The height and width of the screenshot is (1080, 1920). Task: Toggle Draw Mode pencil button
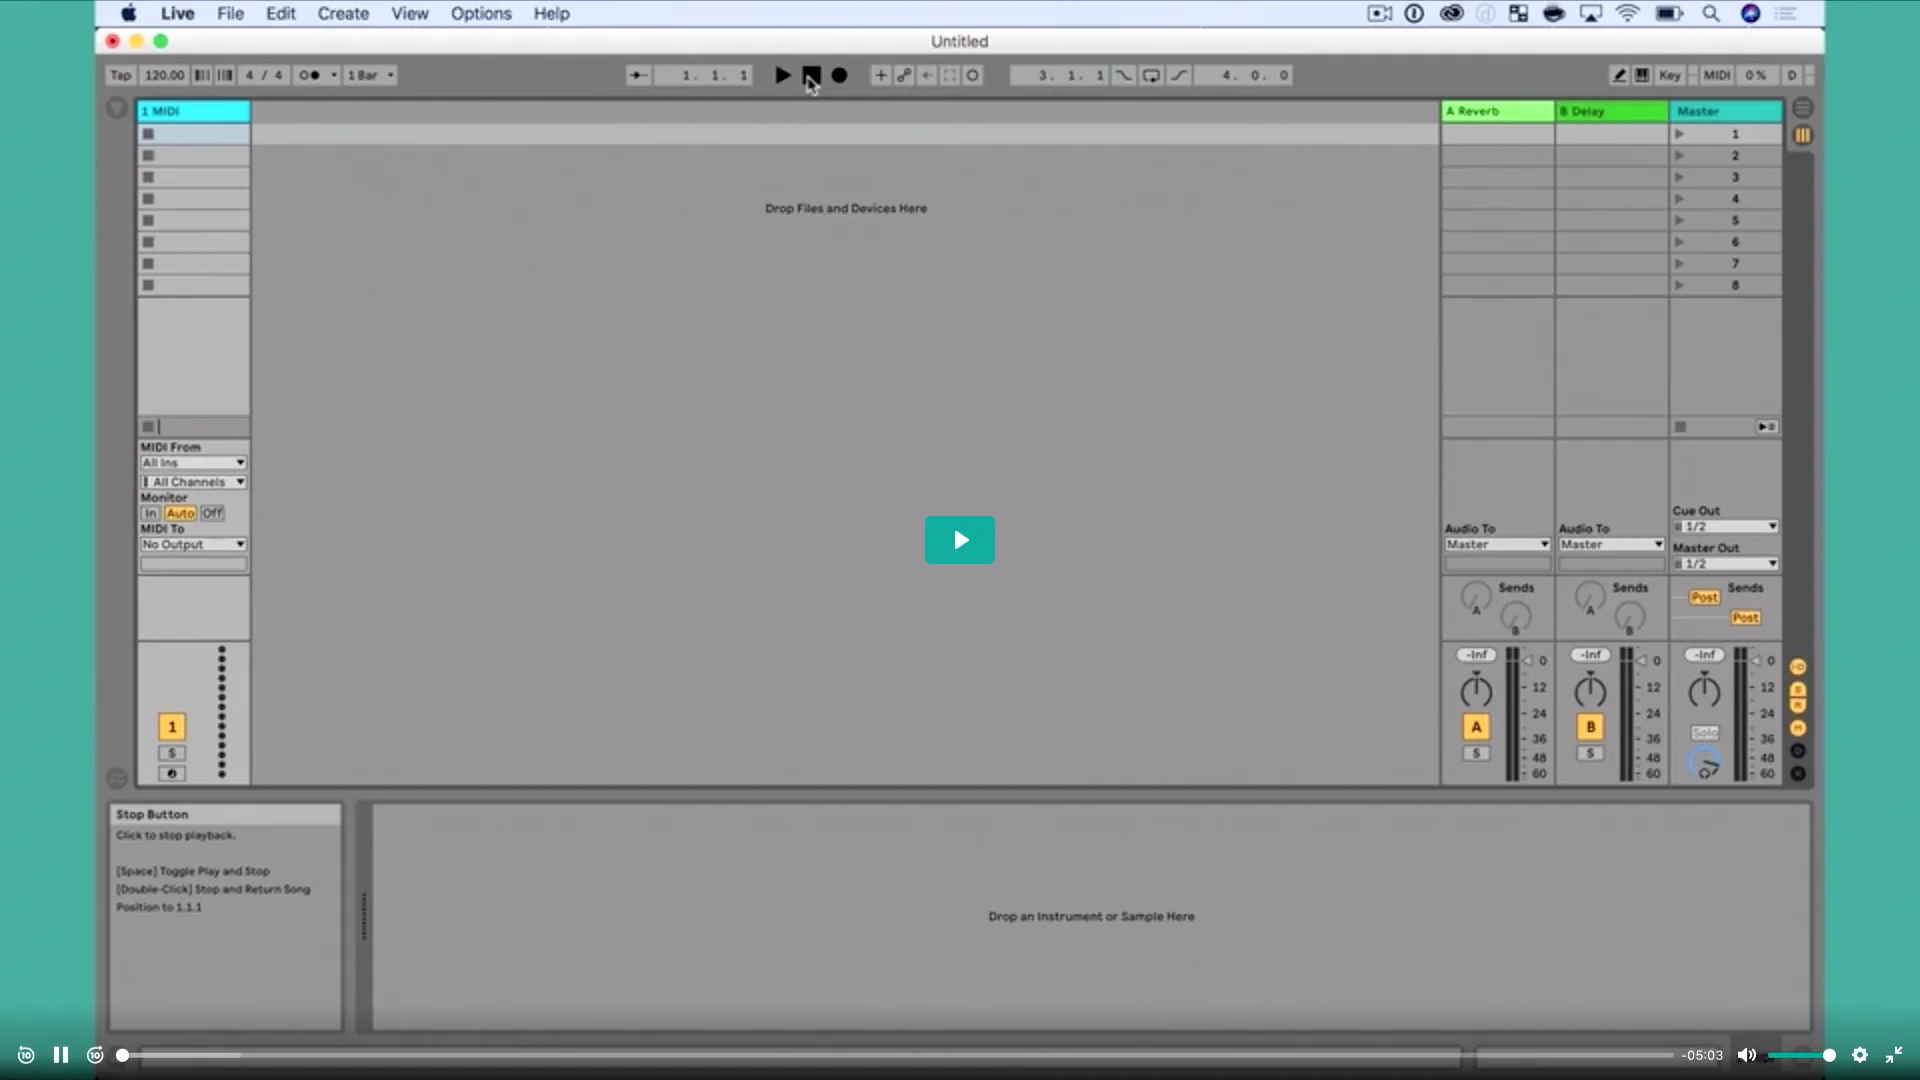tap(1619, 75)
